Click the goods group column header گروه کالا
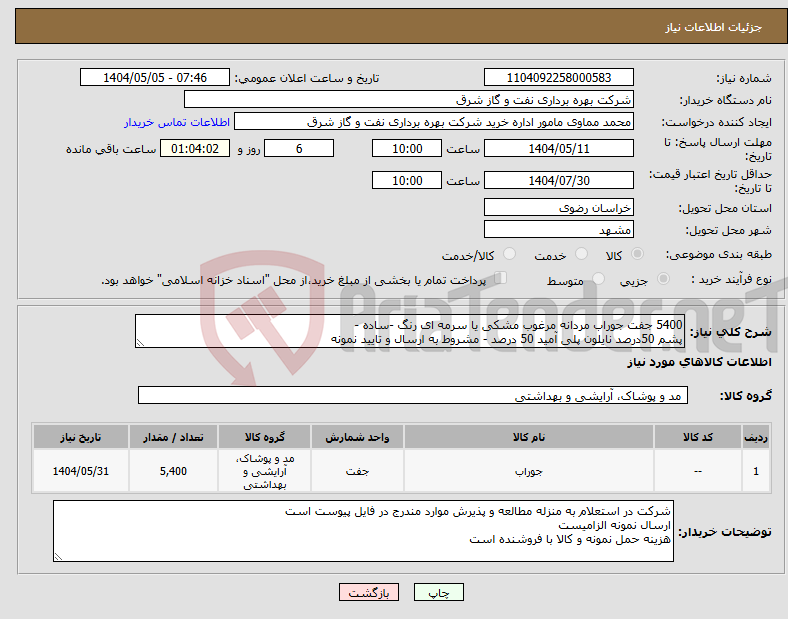Viewport: 788px width, 619px height. (x=264, y=437)
